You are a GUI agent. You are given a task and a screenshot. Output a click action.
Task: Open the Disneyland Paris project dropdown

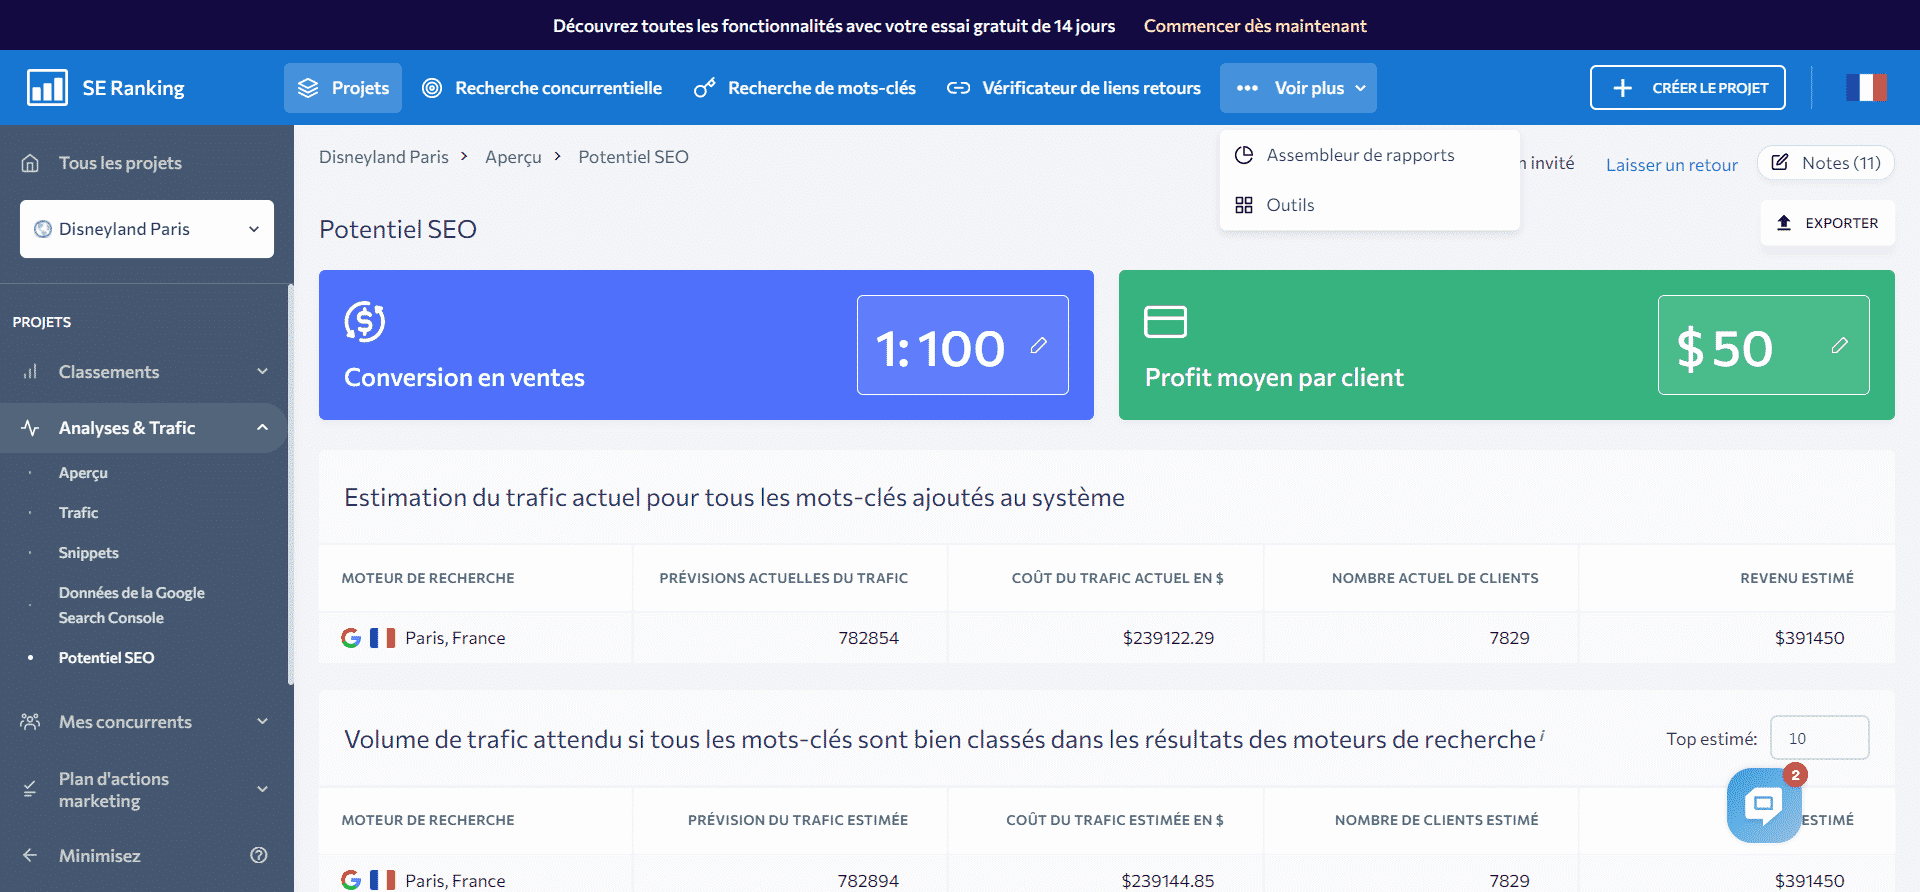[x=147, y=229]
